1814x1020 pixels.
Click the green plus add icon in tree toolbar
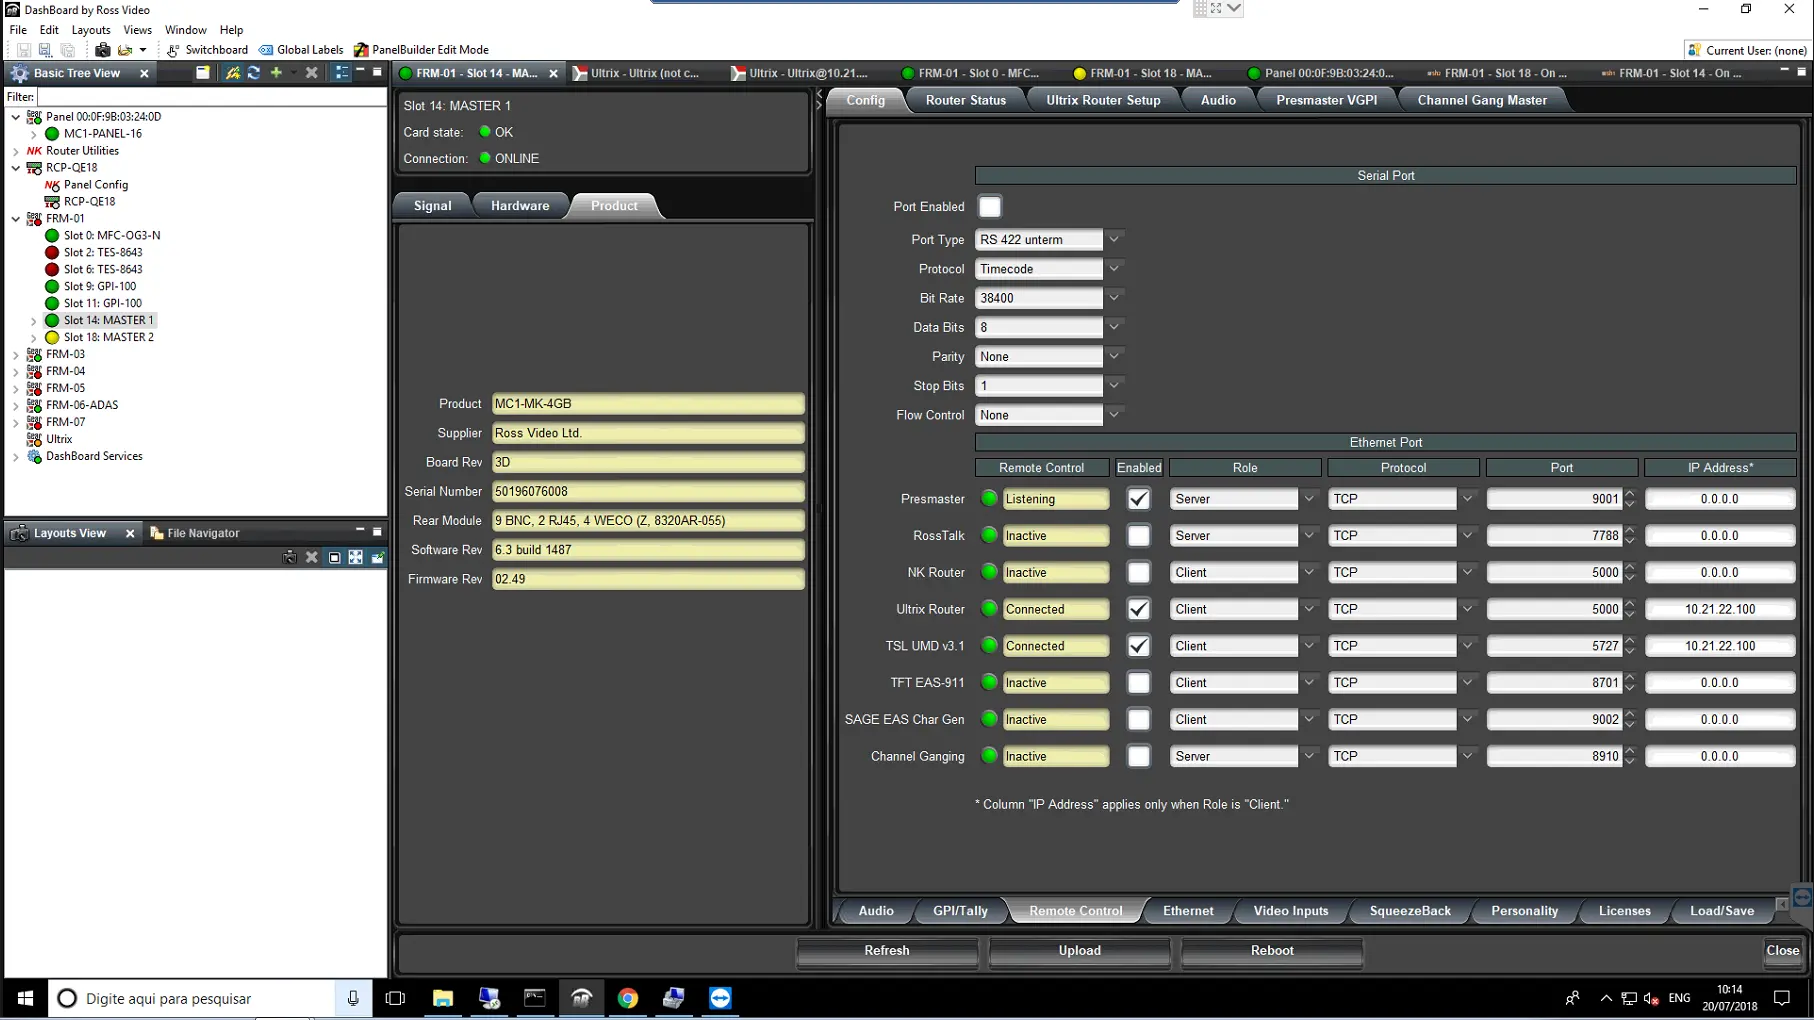(276, 73)
